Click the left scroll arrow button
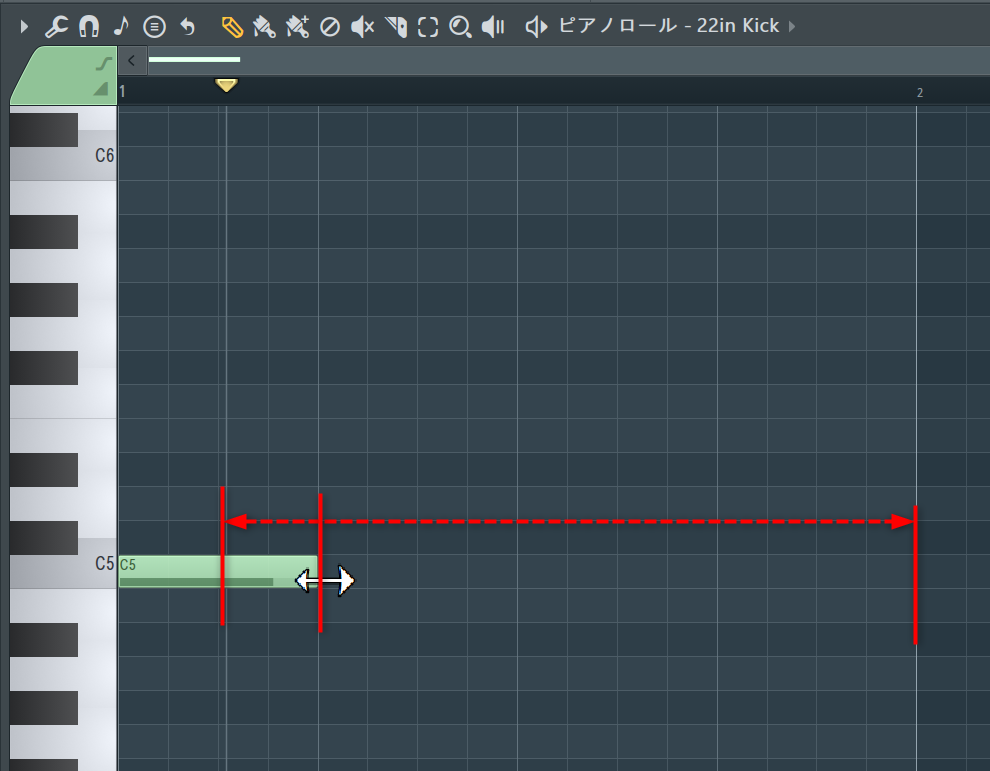The width and height of the screenshot is (990, 771). pyautogui.click(x=131, y=60)
